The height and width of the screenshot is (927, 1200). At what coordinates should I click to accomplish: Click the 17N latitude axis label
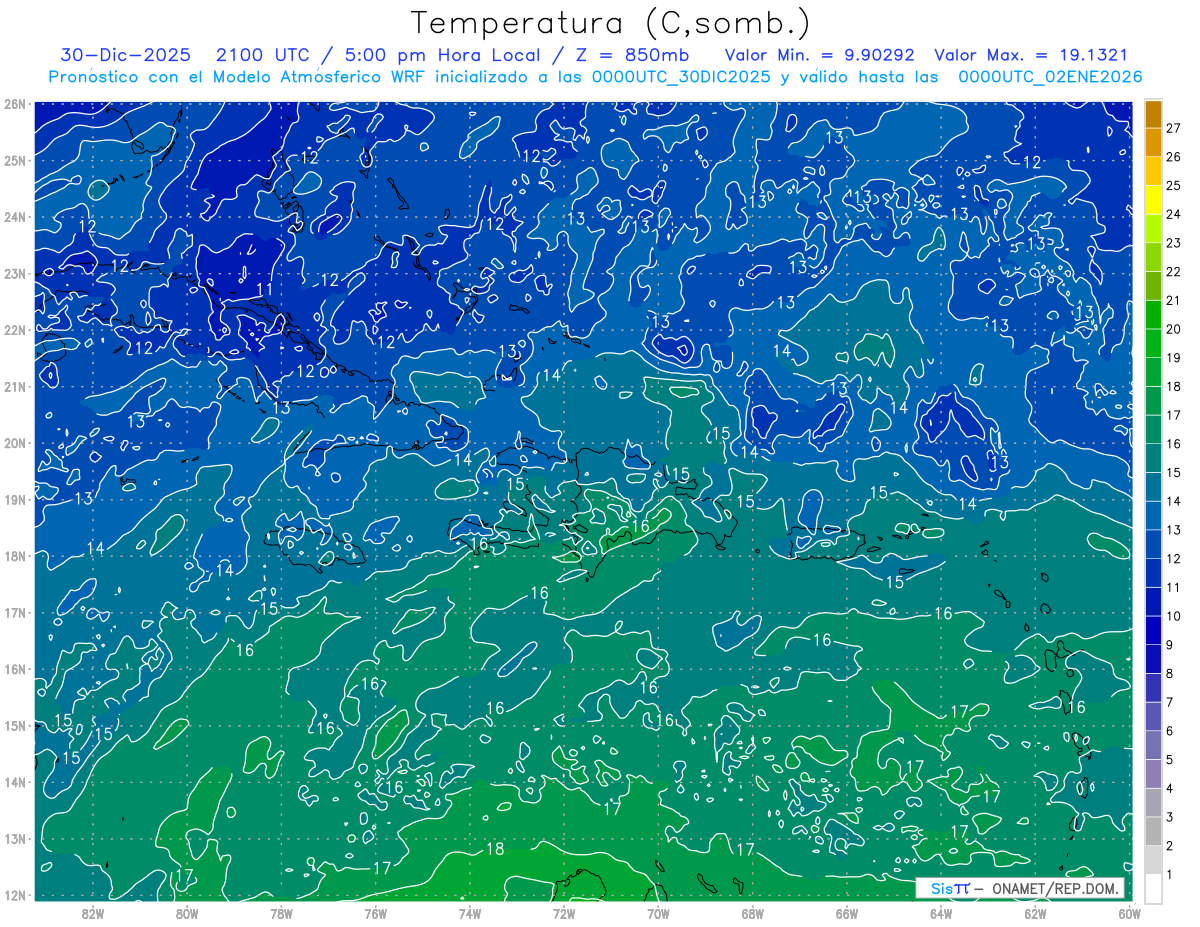pos(14,612)
